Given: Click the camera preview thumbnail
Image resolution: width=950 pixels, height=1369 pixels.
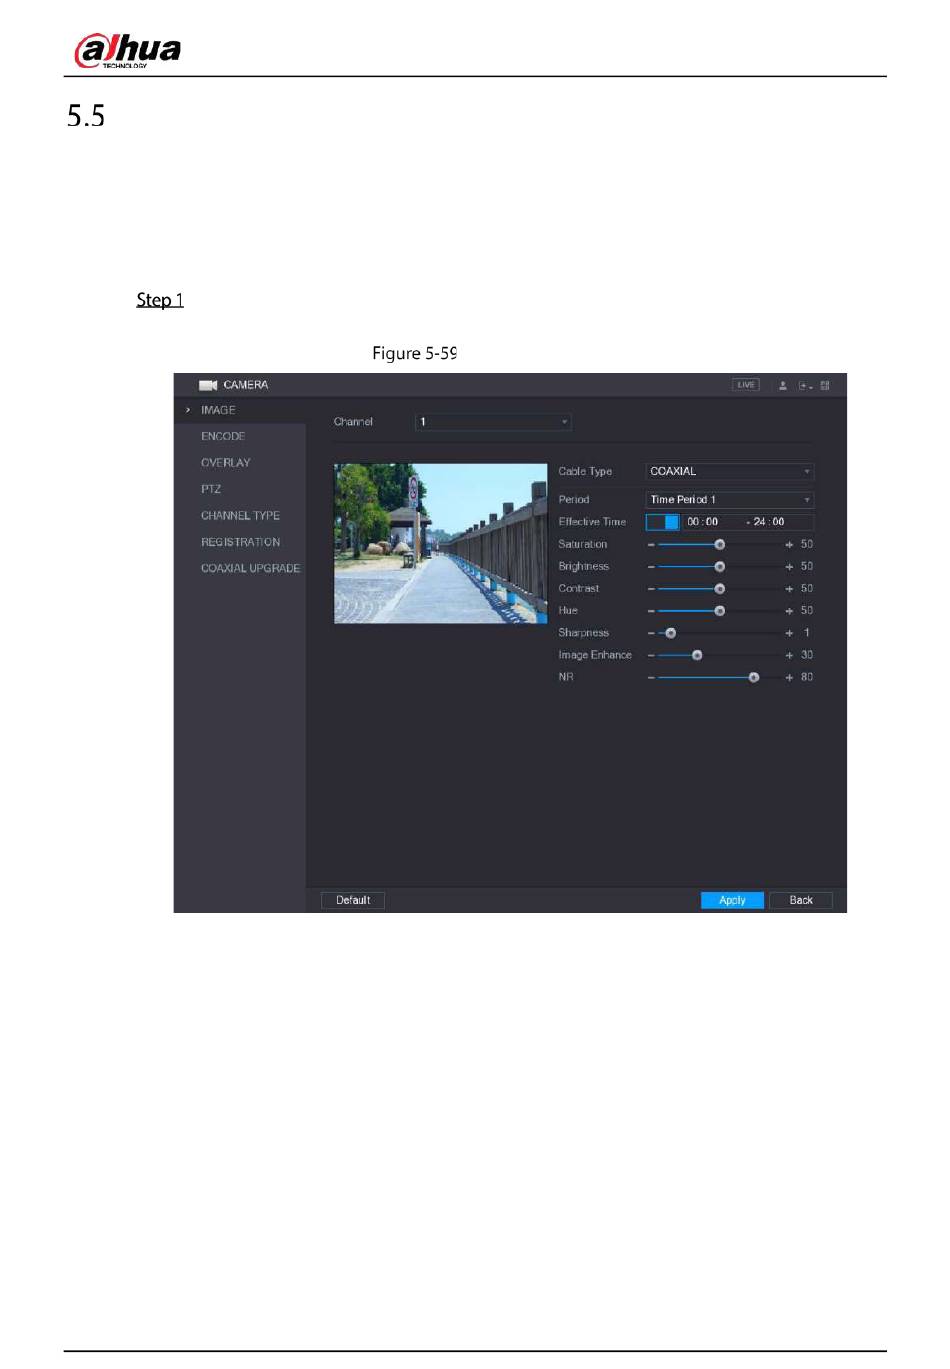Looking at the screenshot, I should (x=440, y=543).
